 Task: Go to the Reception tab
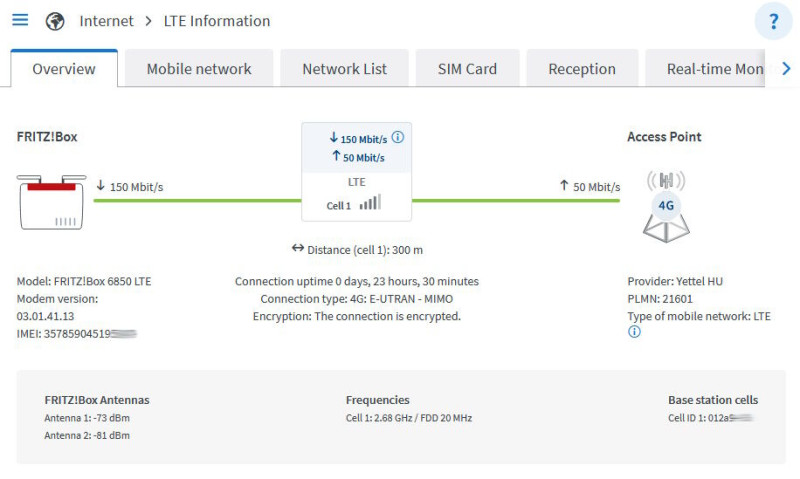tap(582, 69)
